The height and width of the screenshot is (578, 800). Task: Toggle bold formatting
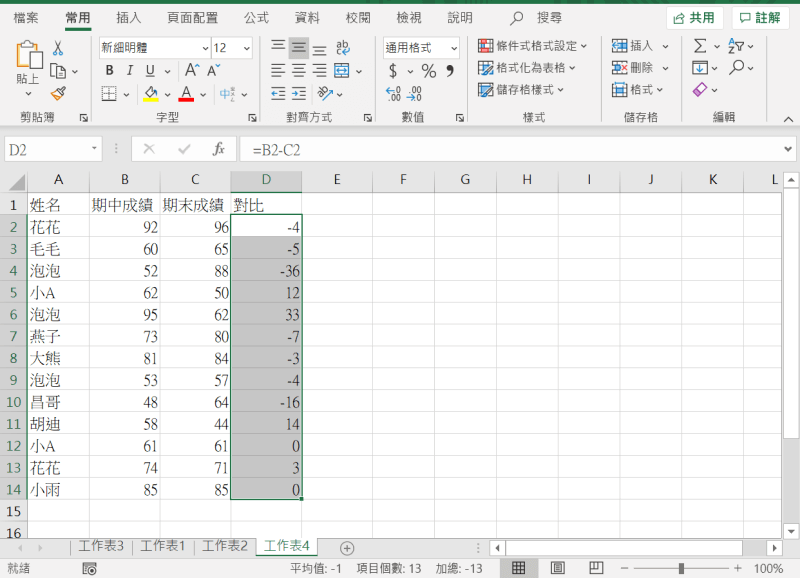coord(109,70)
